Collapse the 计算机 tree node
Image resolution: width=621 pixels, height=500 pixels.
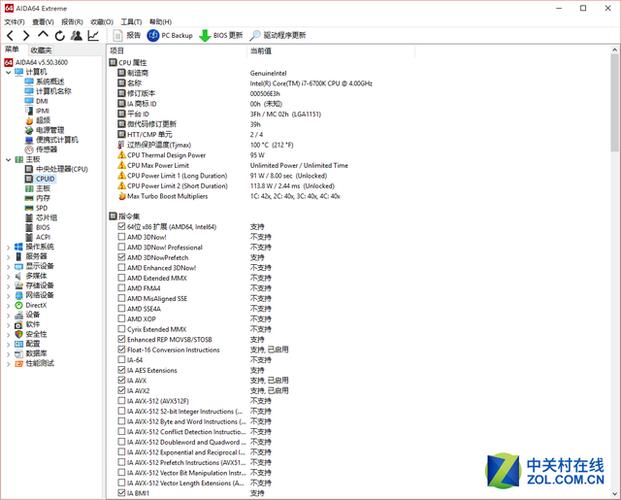click(8, 73)
